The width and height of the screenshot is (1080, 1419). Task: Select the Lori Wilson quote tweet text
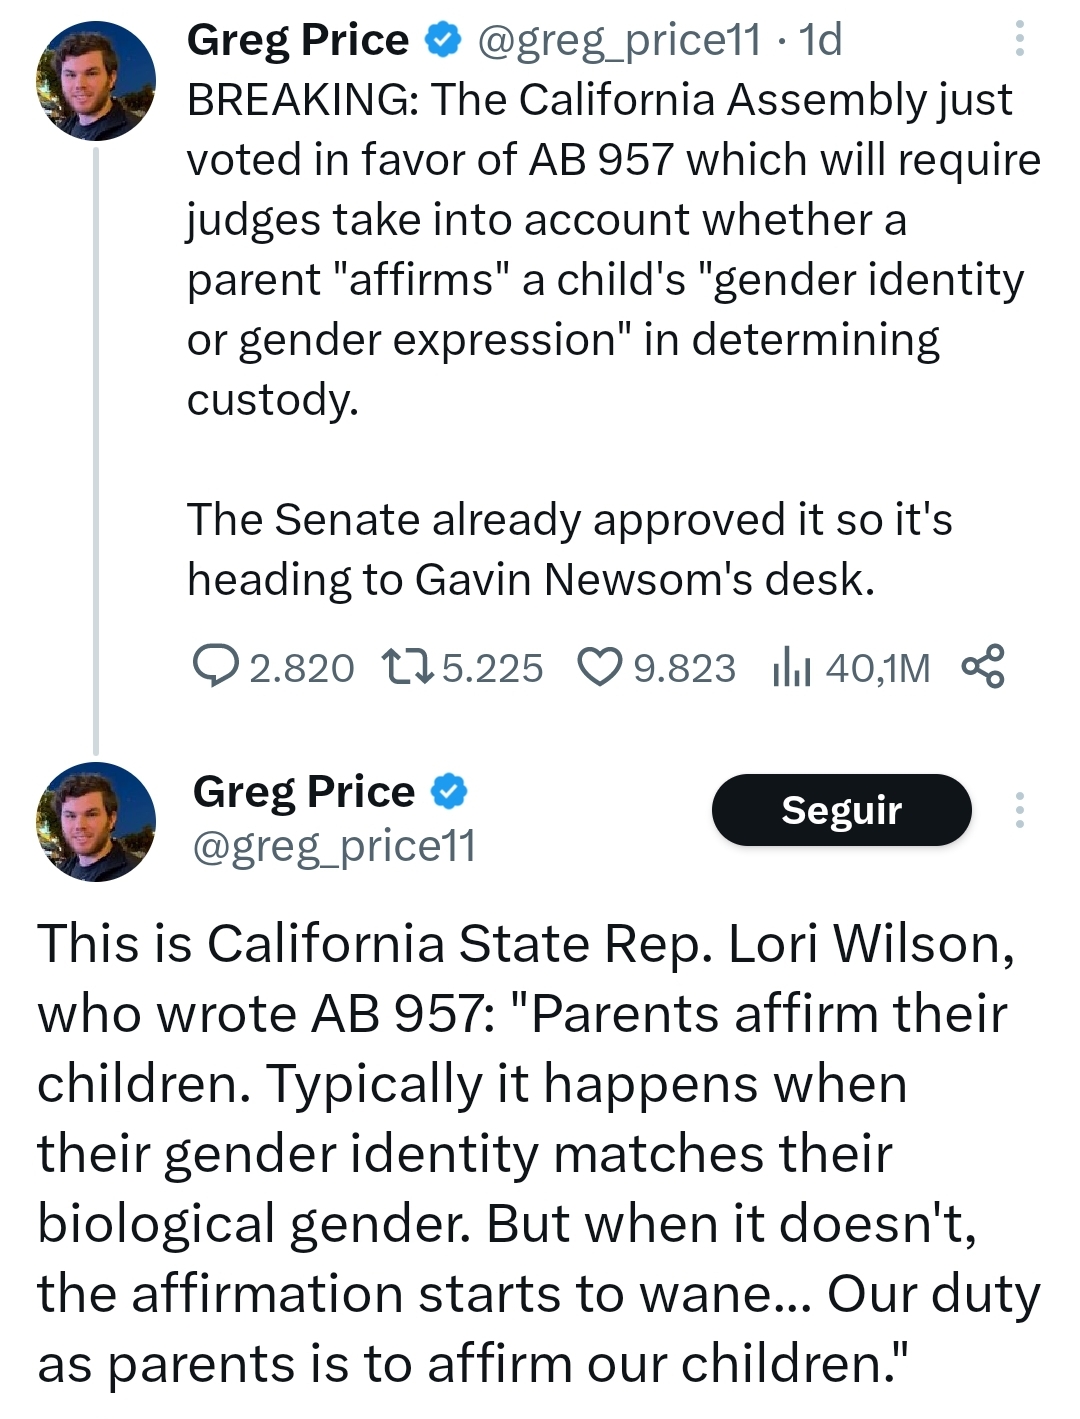tap(538, 1153)
